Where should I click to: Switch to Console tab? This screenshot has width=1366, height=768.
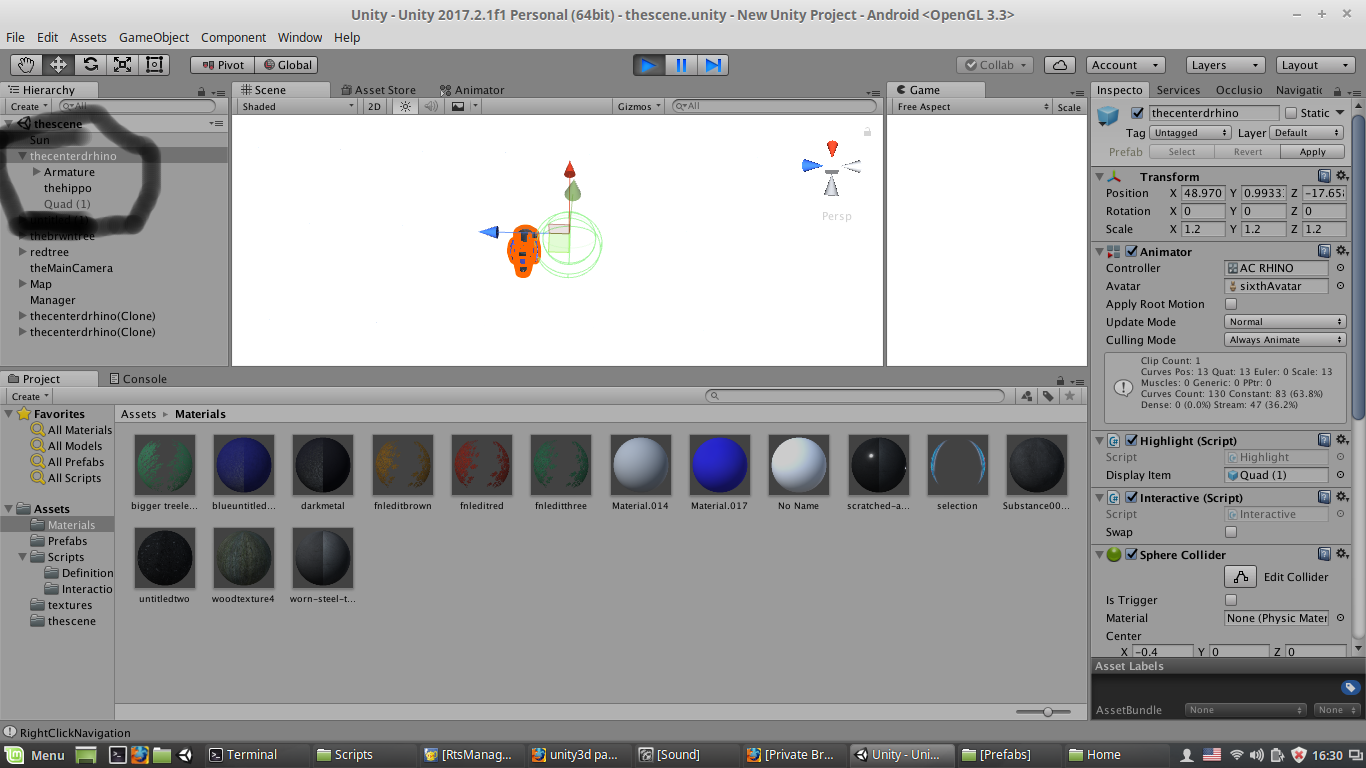[137, 379]
